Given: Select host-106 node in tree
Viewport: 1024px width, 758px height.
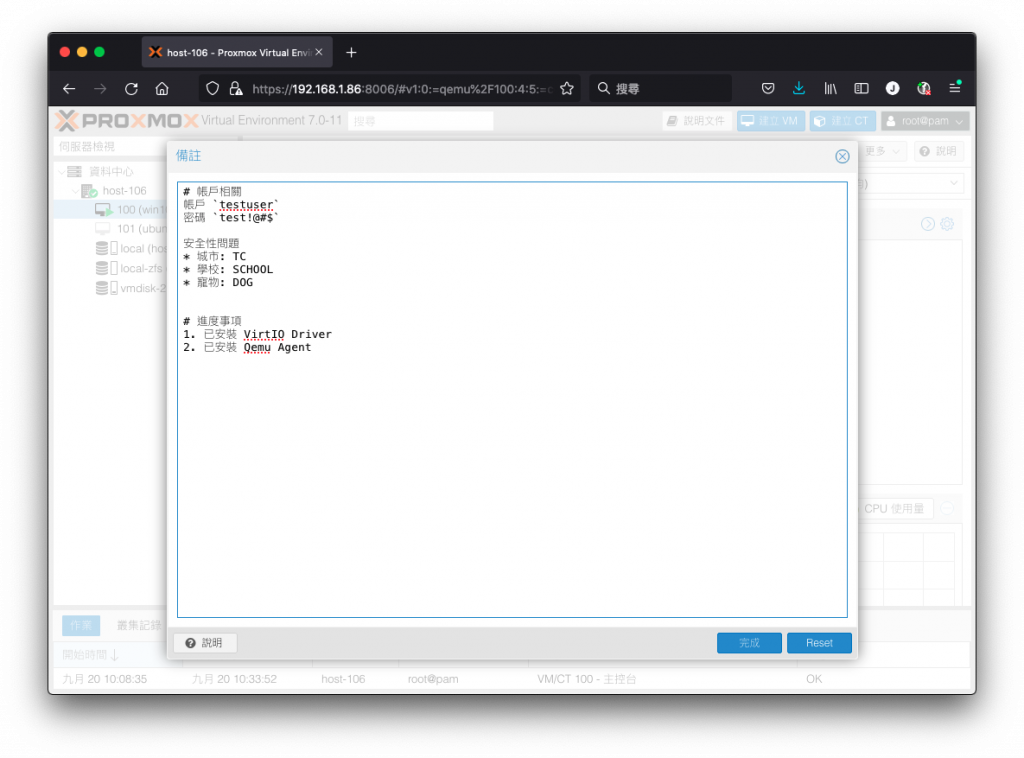Looking at the screenshot, I should (x=124, y=191).
